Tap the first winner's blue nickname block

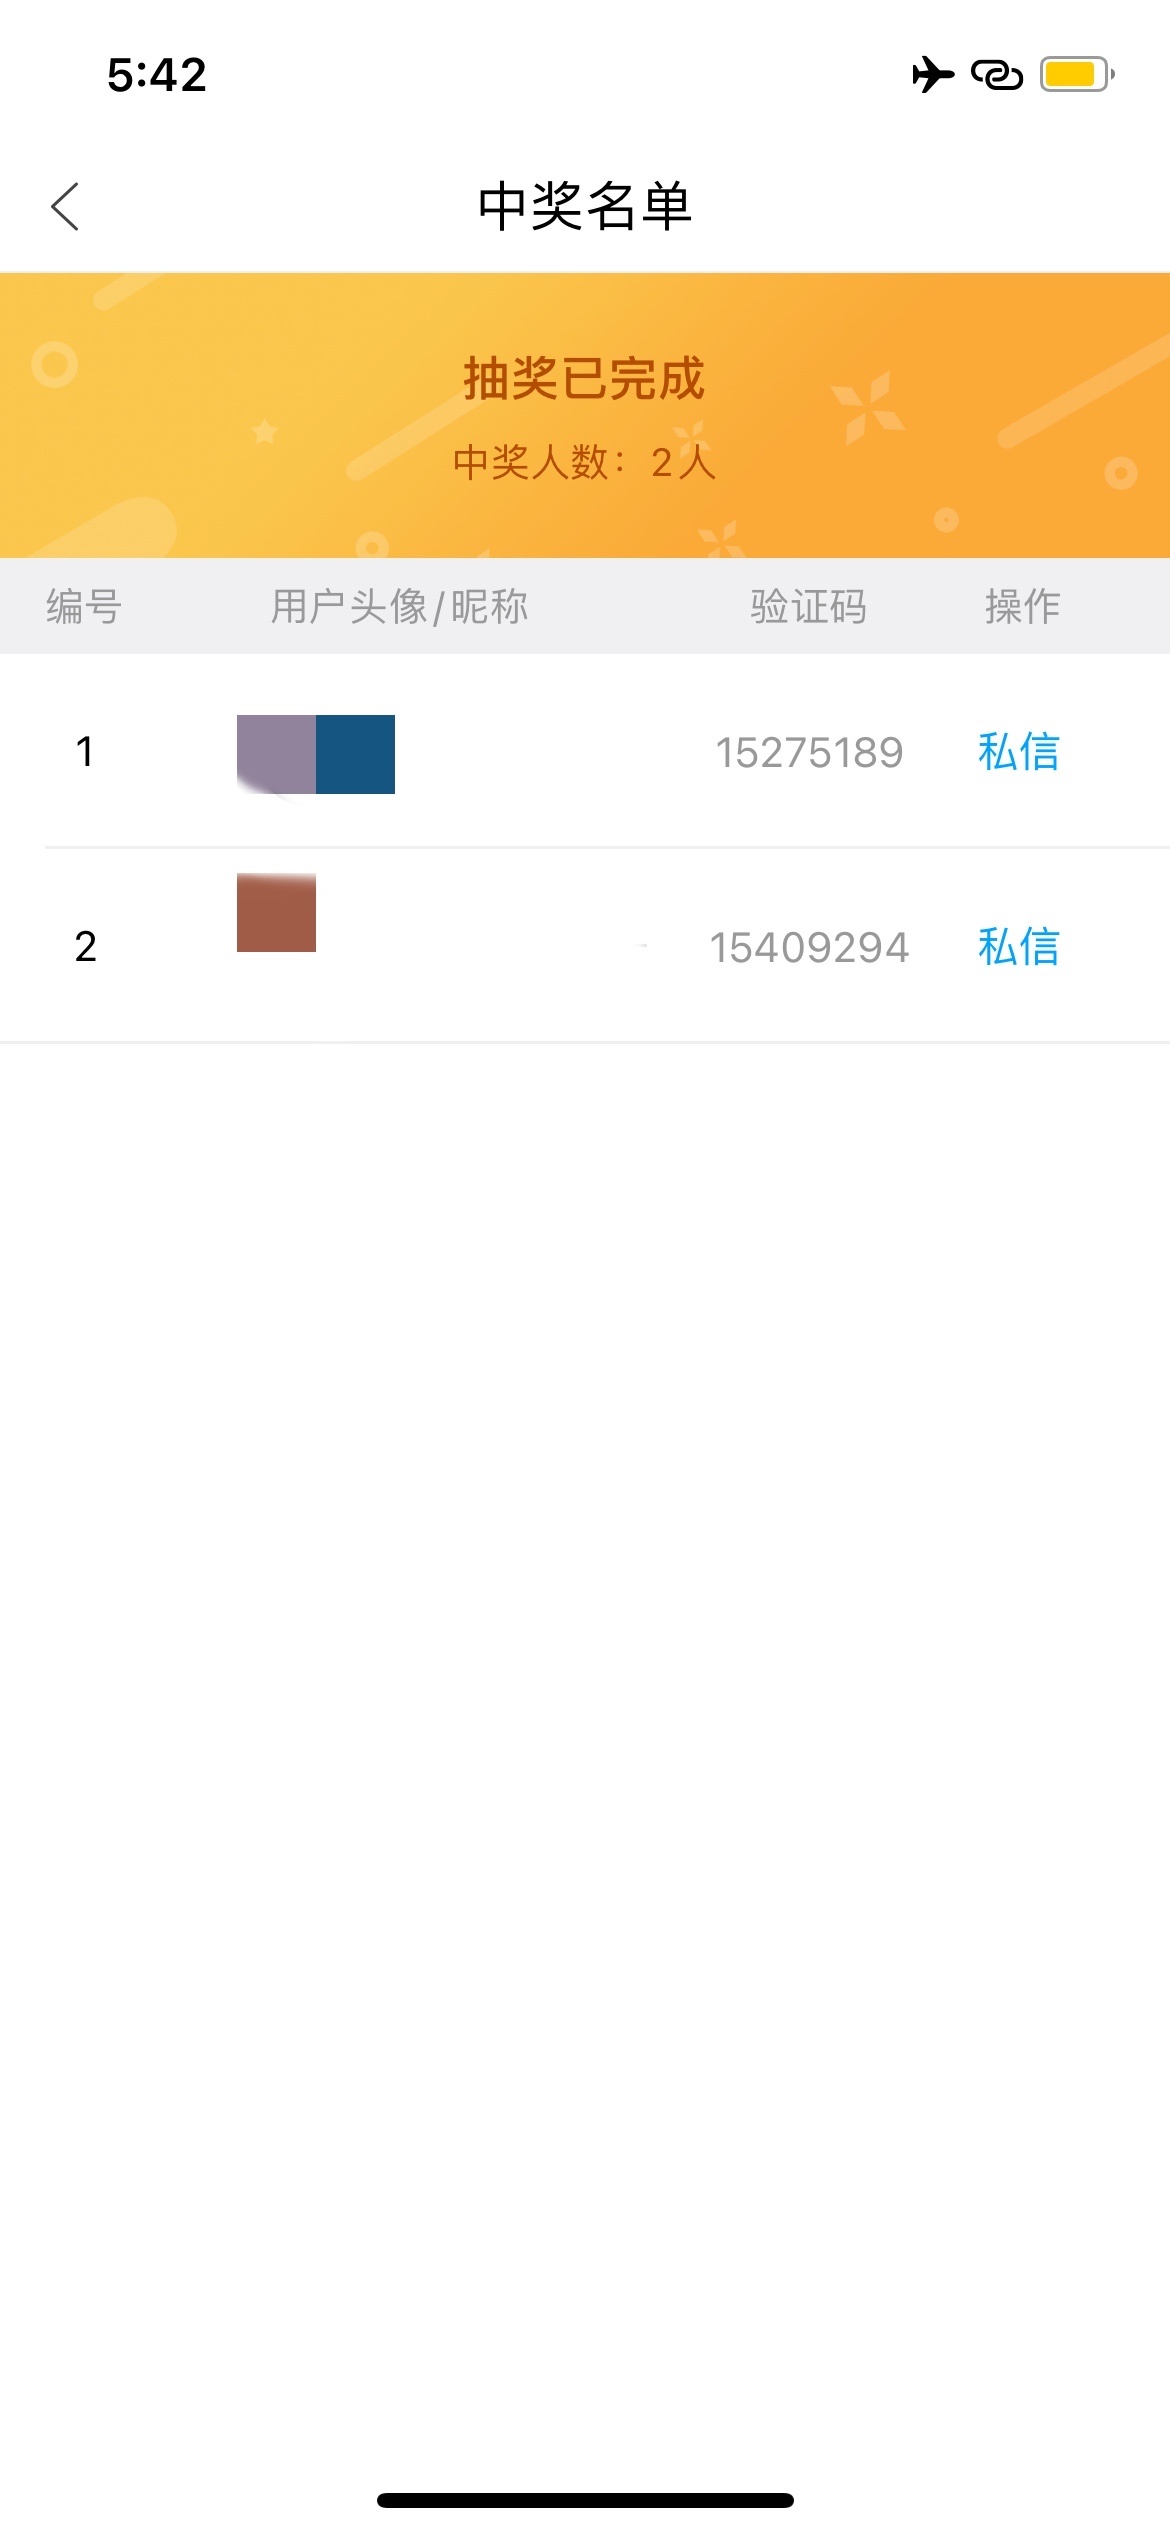[355, 754]
